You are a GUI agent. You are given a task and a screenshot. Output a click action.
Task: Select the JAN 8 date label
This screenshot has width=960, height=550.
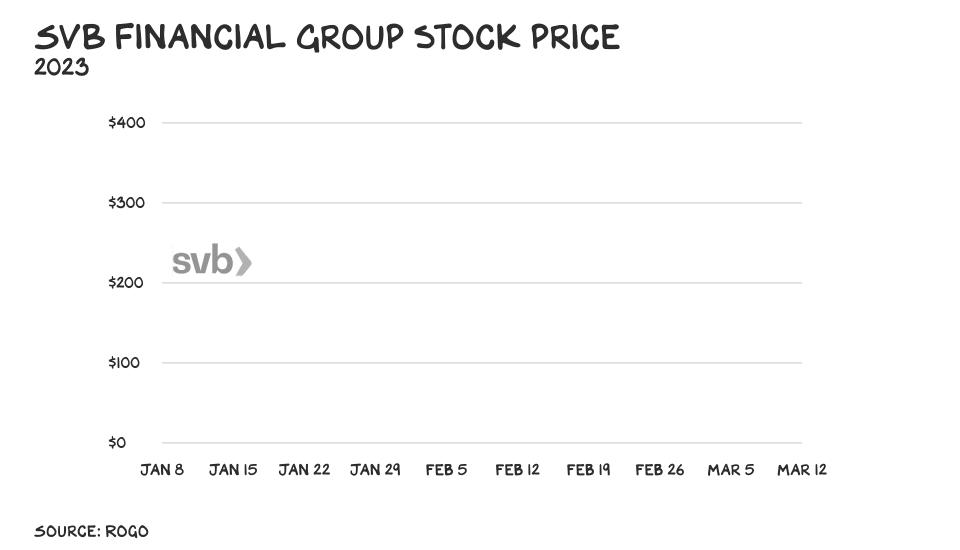tap(162, 470)
